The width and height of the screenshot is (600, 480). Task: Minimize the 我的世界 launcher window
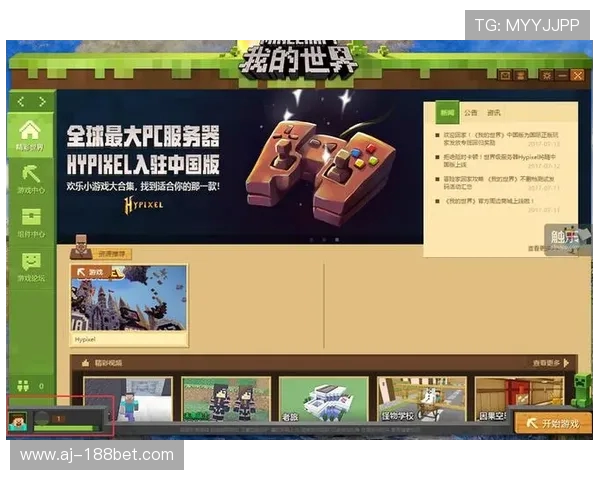point(562,75)
